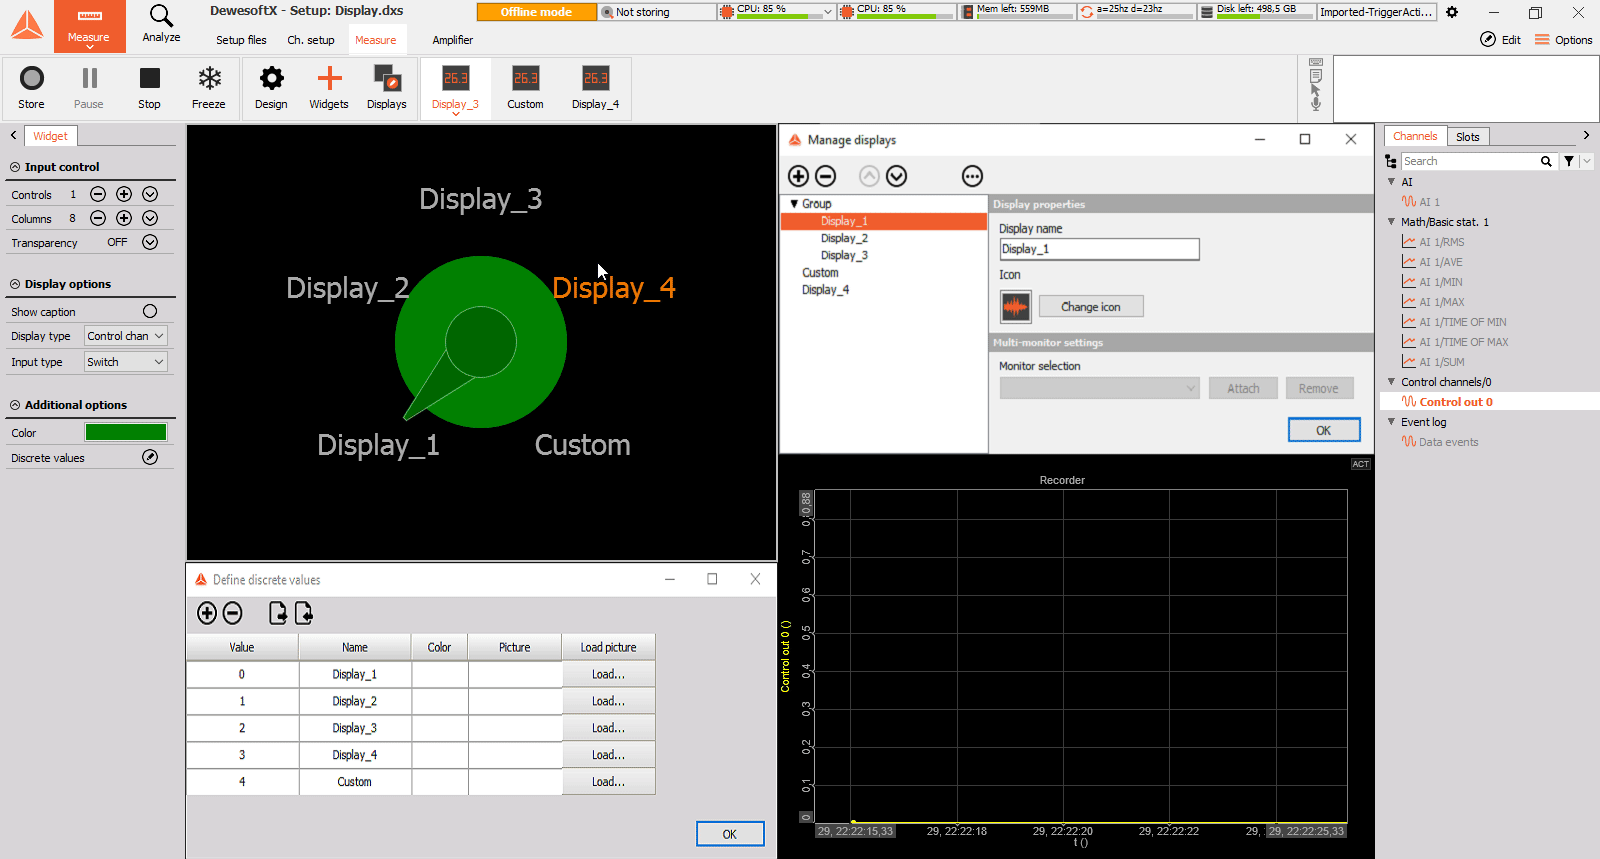The height and width of the screenshot is (859, 1600).
Task: Decrease Columns count
Action: [98, 218]
